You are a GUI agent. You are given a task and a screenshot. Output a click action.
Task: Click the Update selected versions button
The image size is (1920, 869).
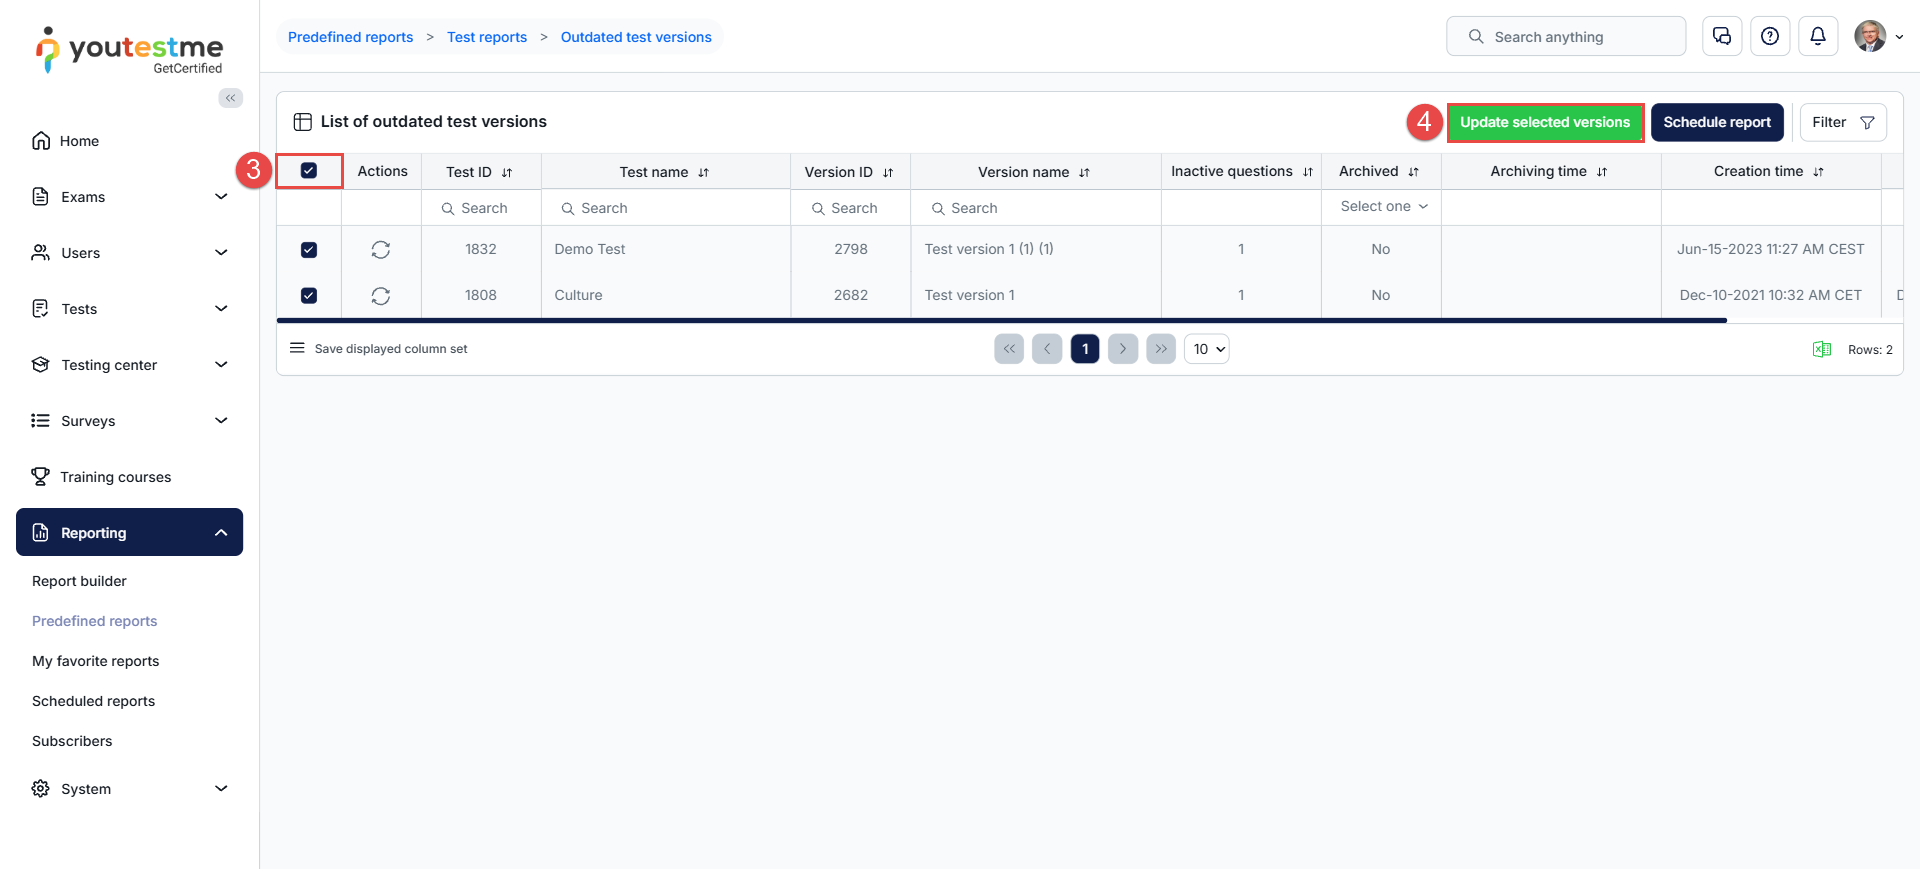(x=1545, y=122)
